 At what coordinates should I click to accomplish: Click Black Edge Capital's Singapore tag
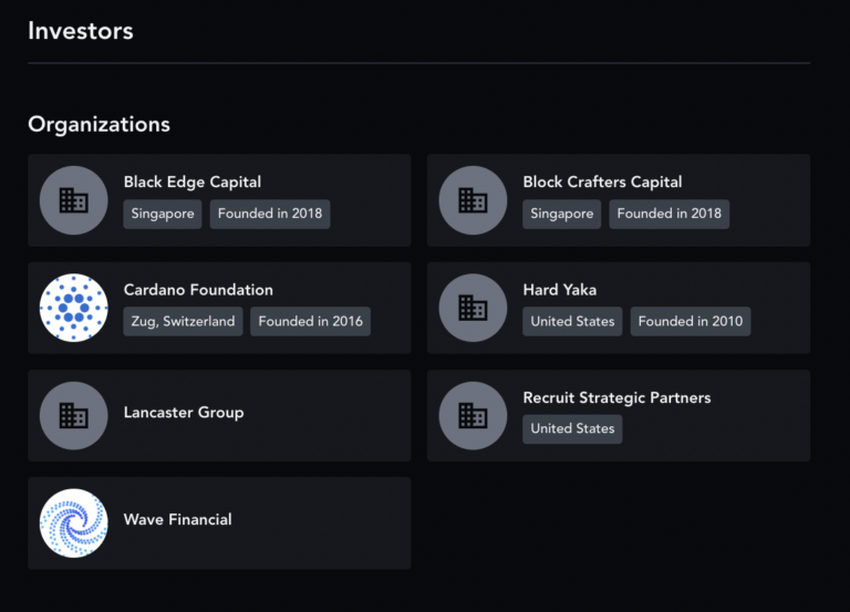[x=163, y=213]
